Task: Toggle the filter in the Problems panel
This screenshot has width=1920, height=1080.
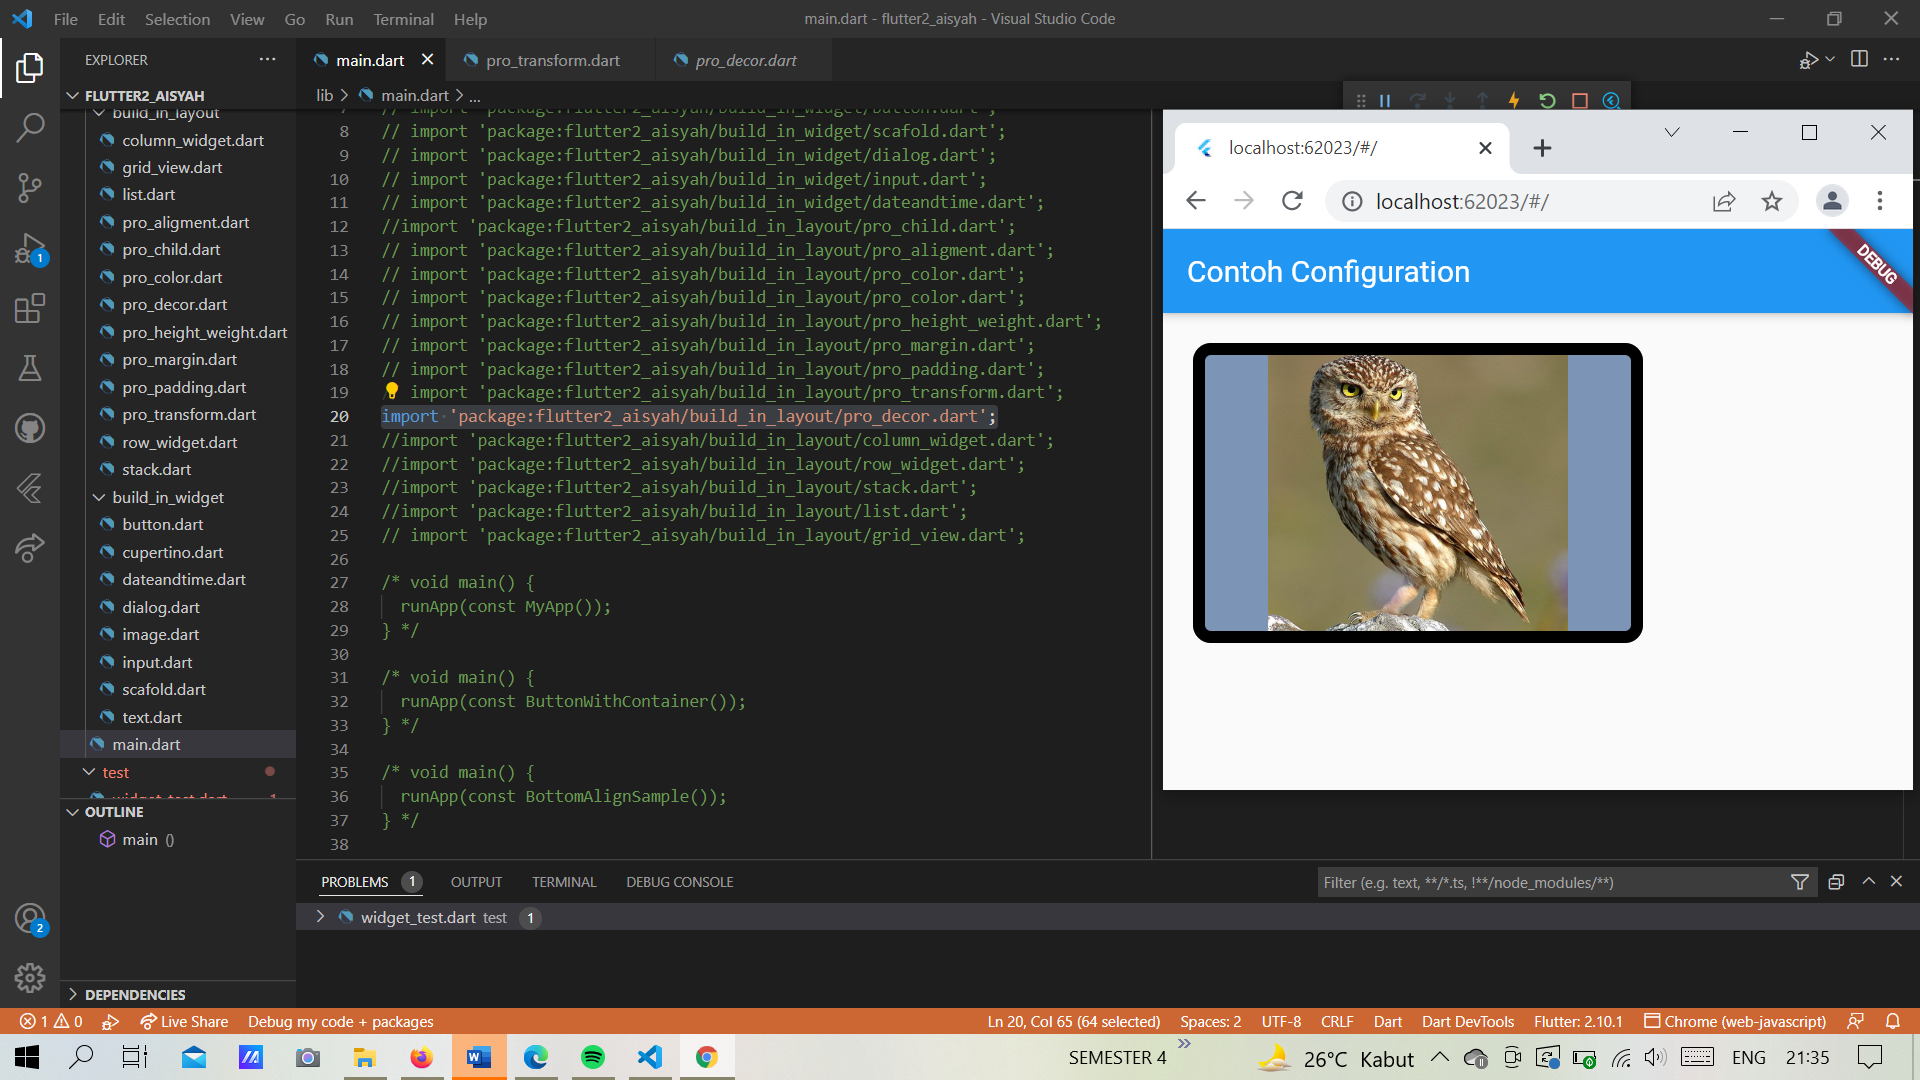Action: (1800, 882)
